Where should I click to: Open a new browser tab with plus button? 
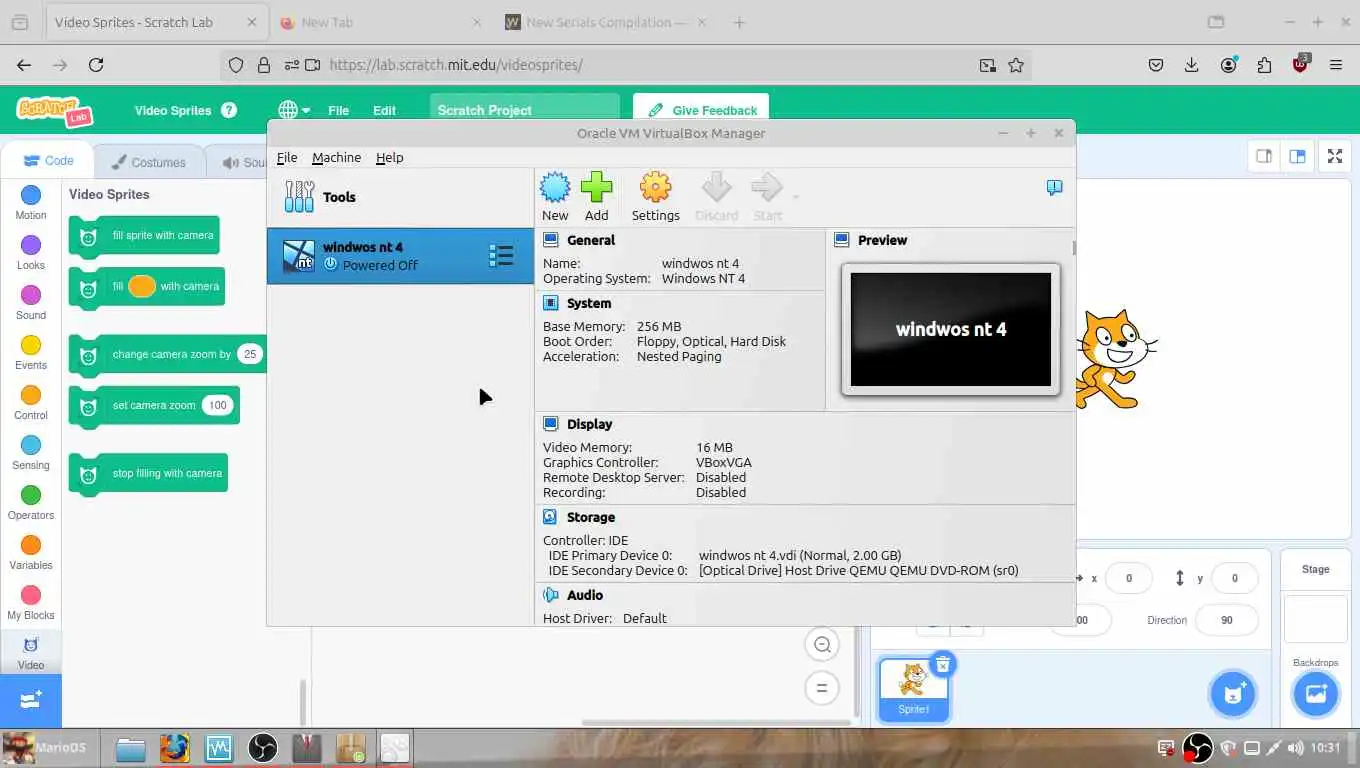point(739,22)
